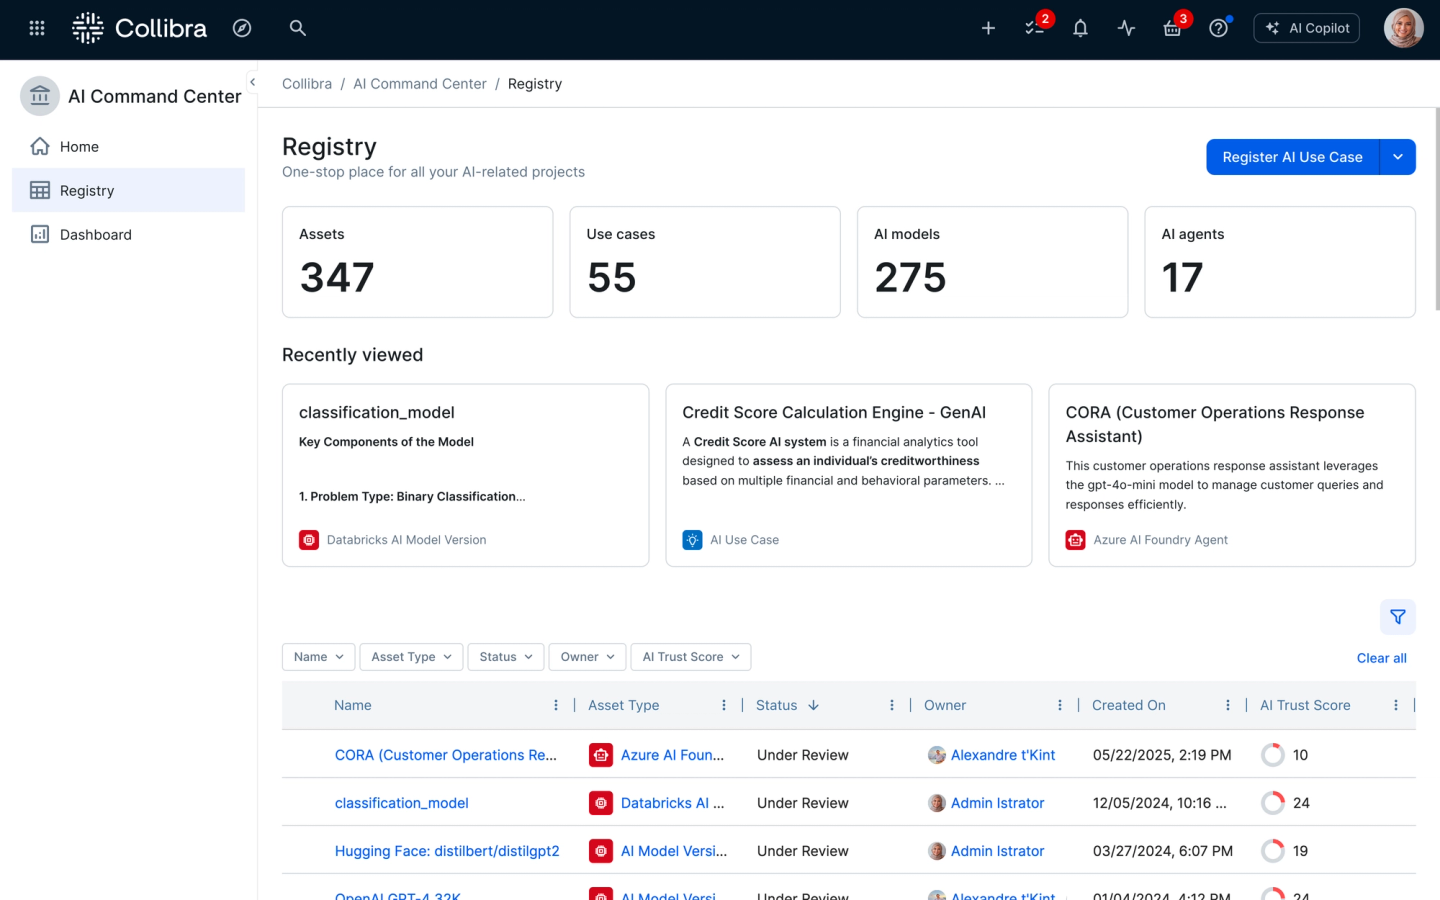Open Owner column options menu
This screenshot has width=1440, height=900.
(1060, 705)
